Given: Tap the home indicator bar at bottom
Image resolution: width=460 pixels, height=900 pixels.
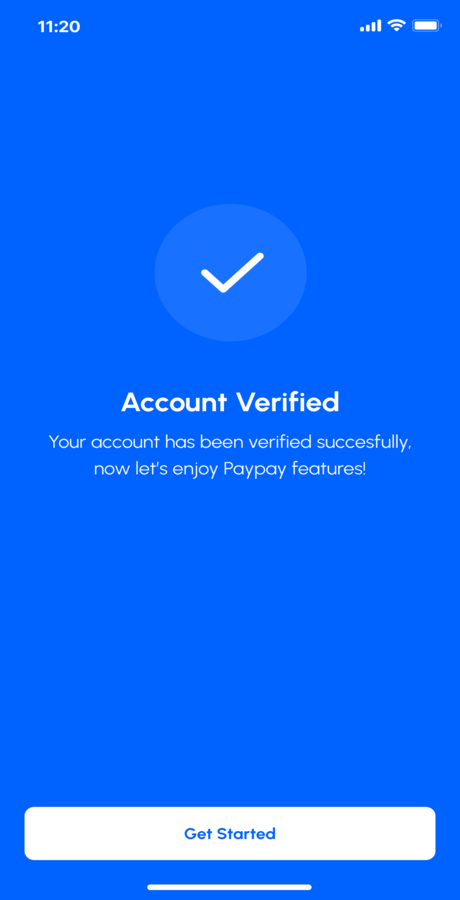Looking at the screenshot, I should pos(230,887).
